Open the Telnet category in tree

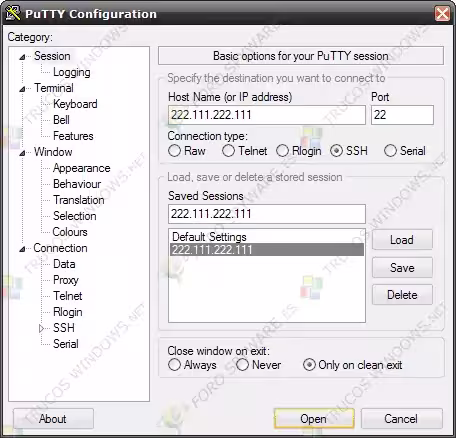pos(68,296)
